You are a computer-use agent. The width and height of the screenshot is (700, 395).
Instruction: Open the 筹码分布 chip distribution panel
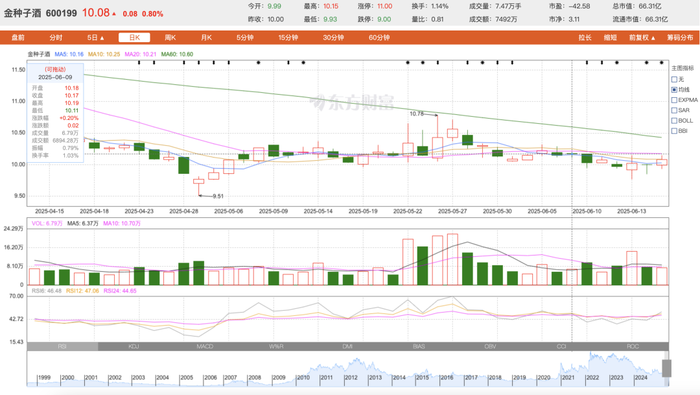(x=680, y=37)
